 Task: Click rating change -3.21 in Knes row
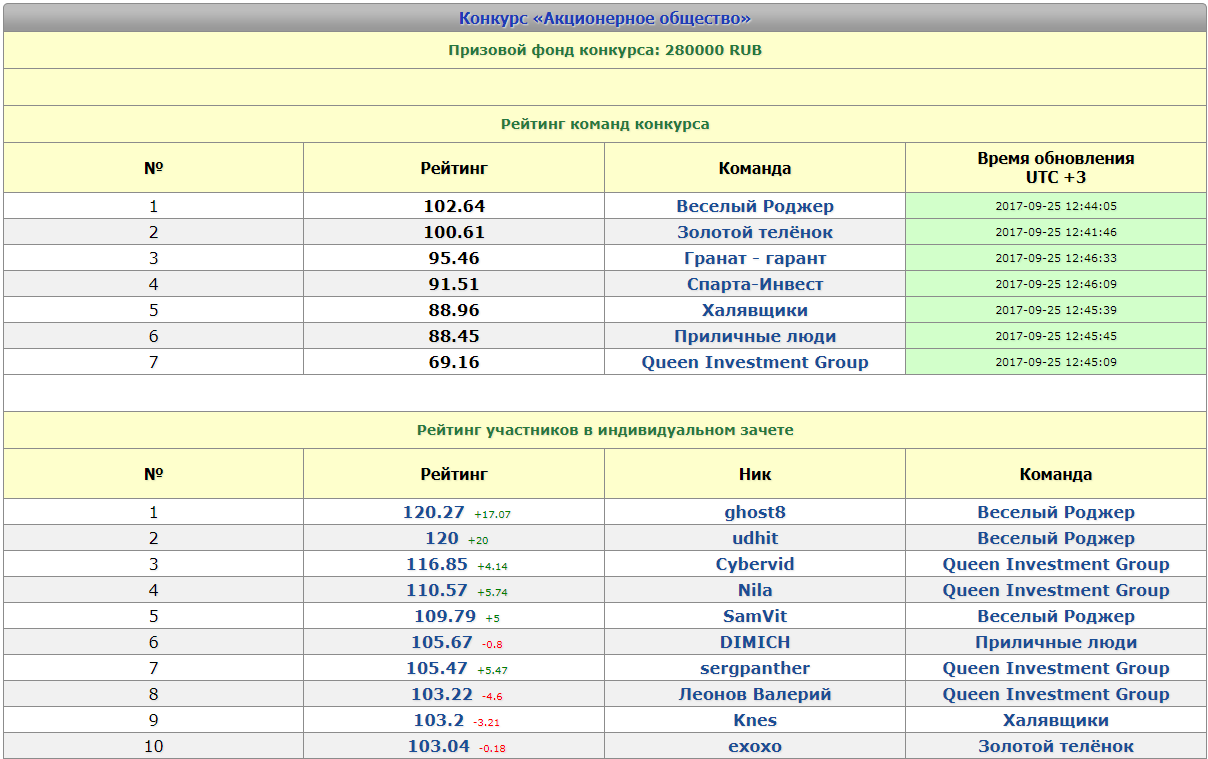pos(485,722)
